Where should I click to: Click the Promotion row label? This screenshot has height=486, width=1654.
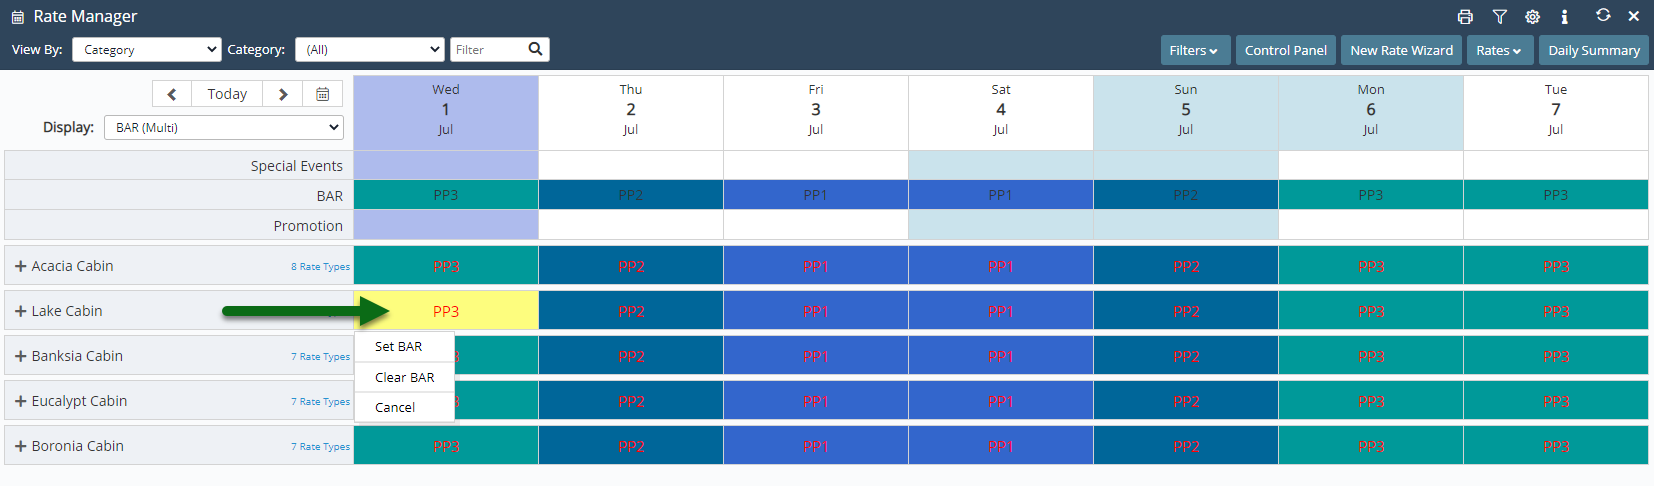coord(308,226)
